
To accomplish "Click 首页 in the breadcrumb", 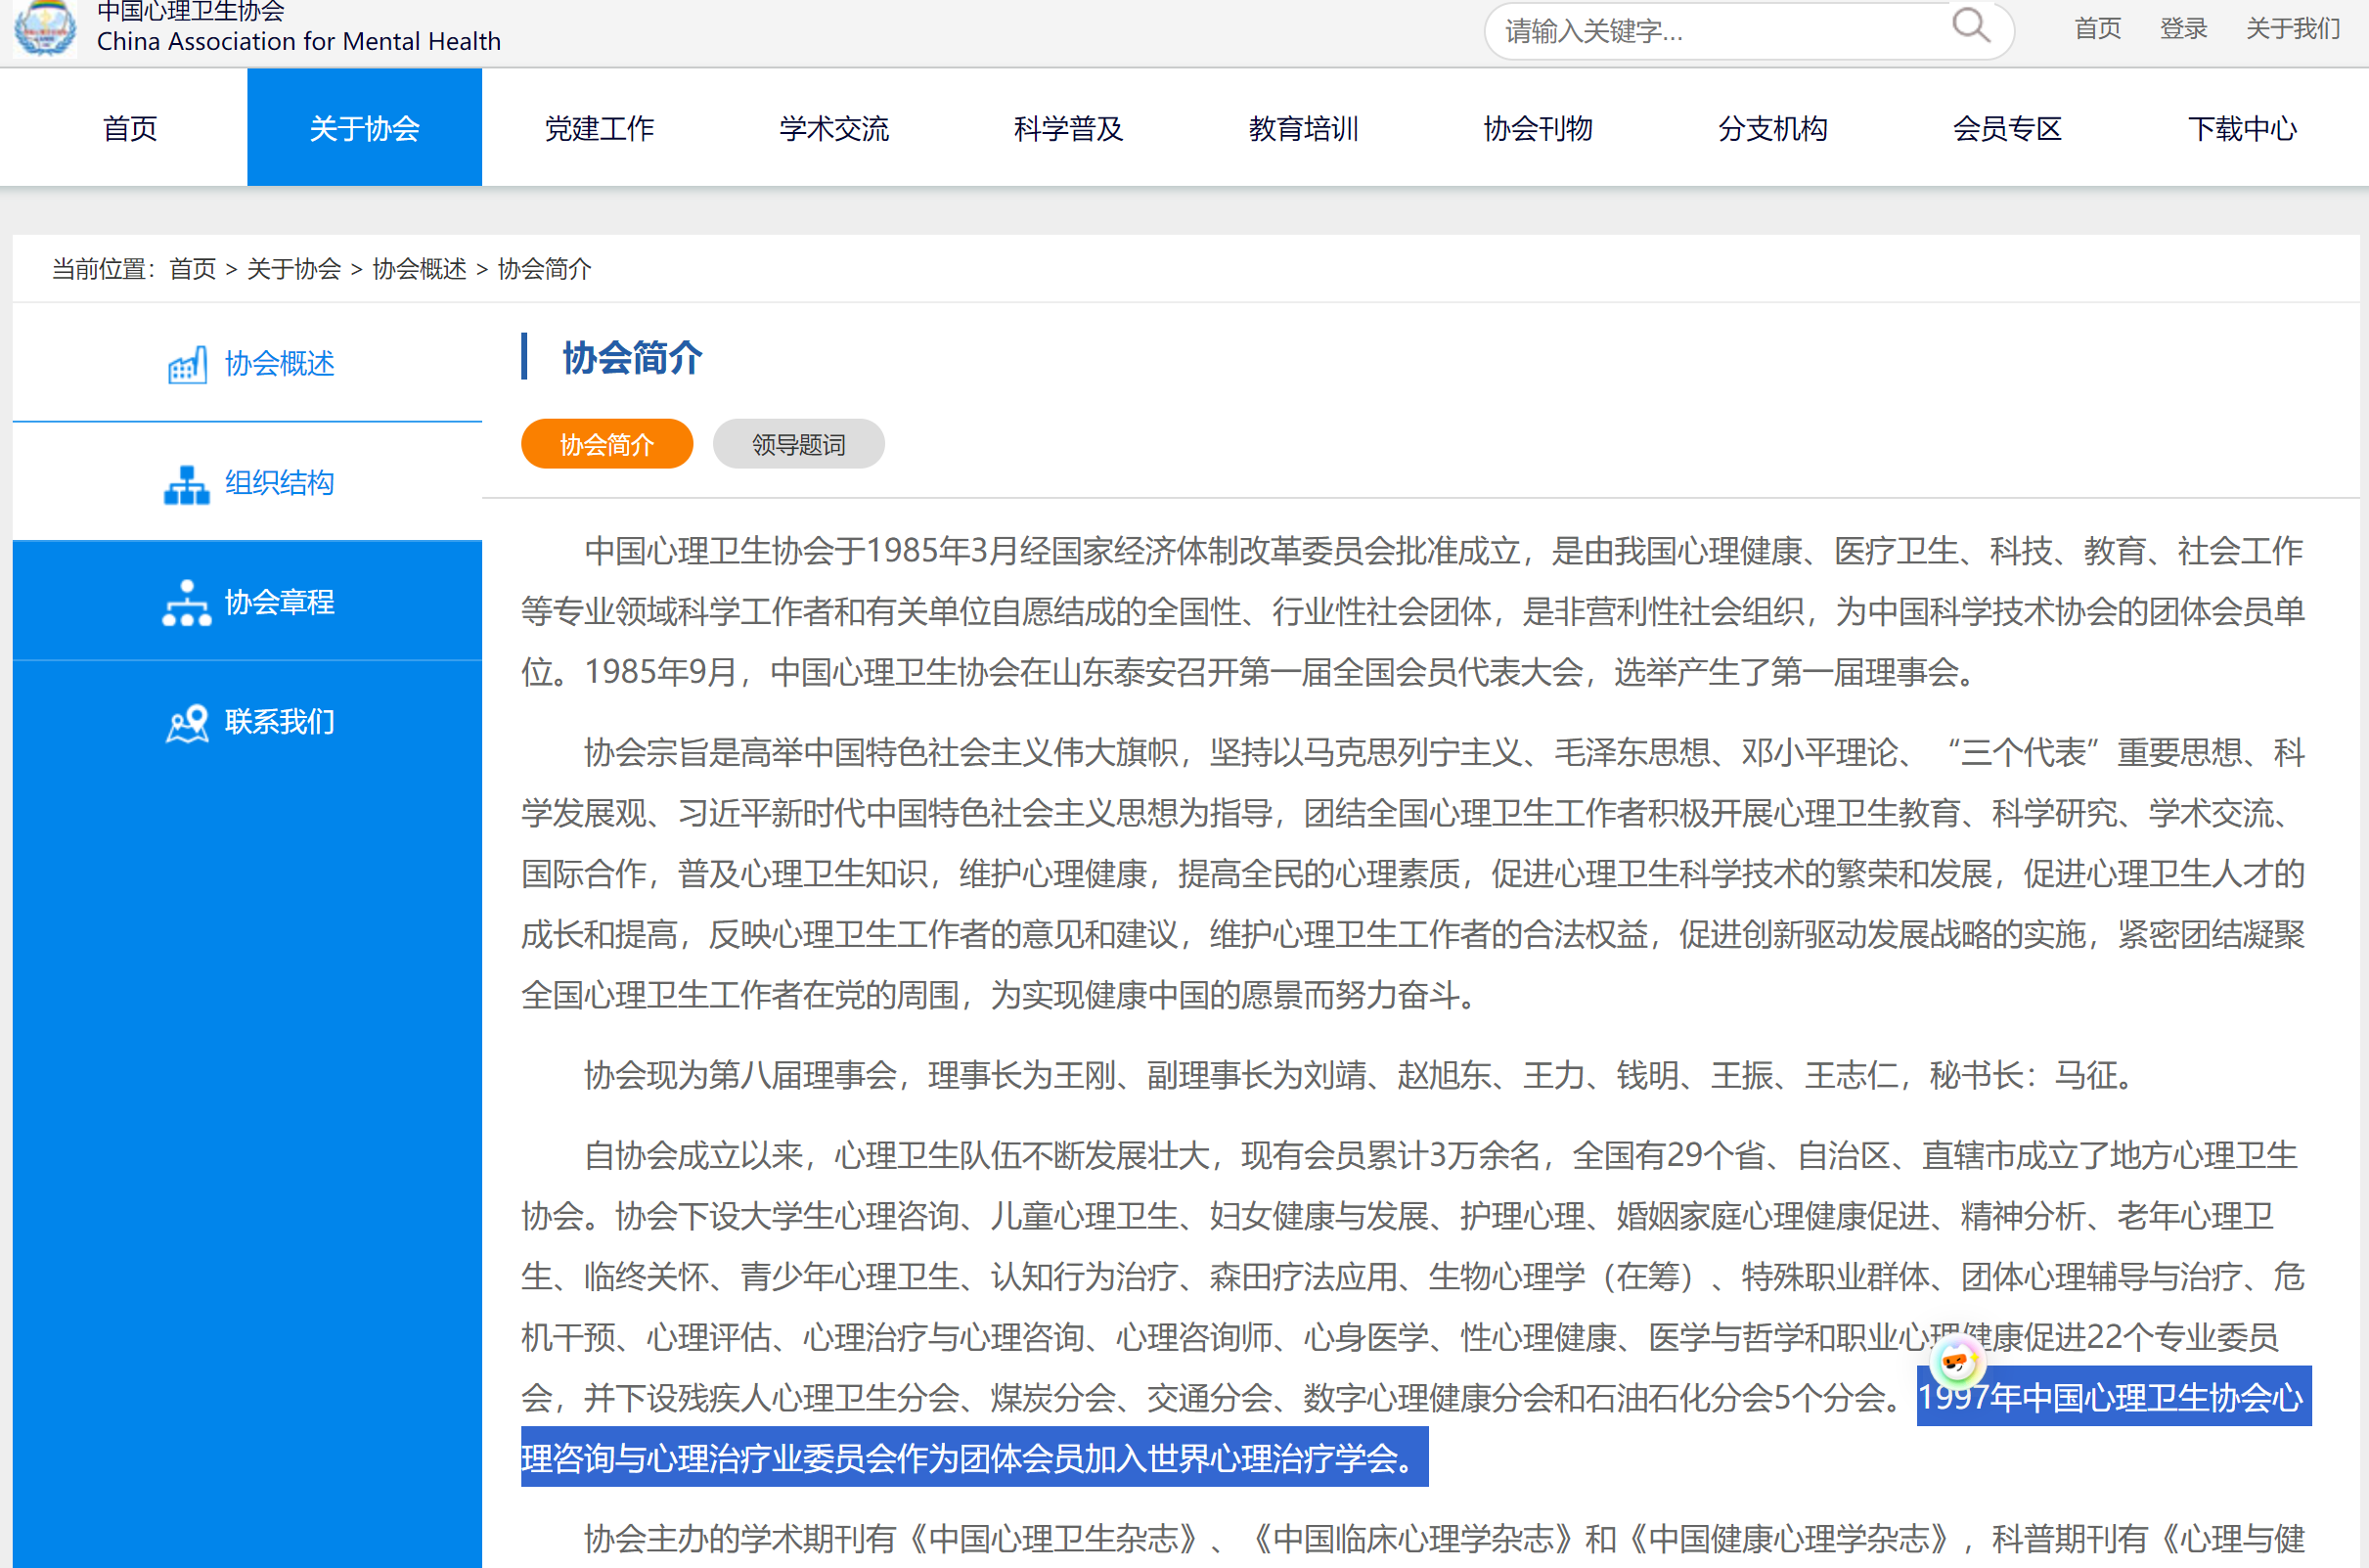I will coord(192,269).
